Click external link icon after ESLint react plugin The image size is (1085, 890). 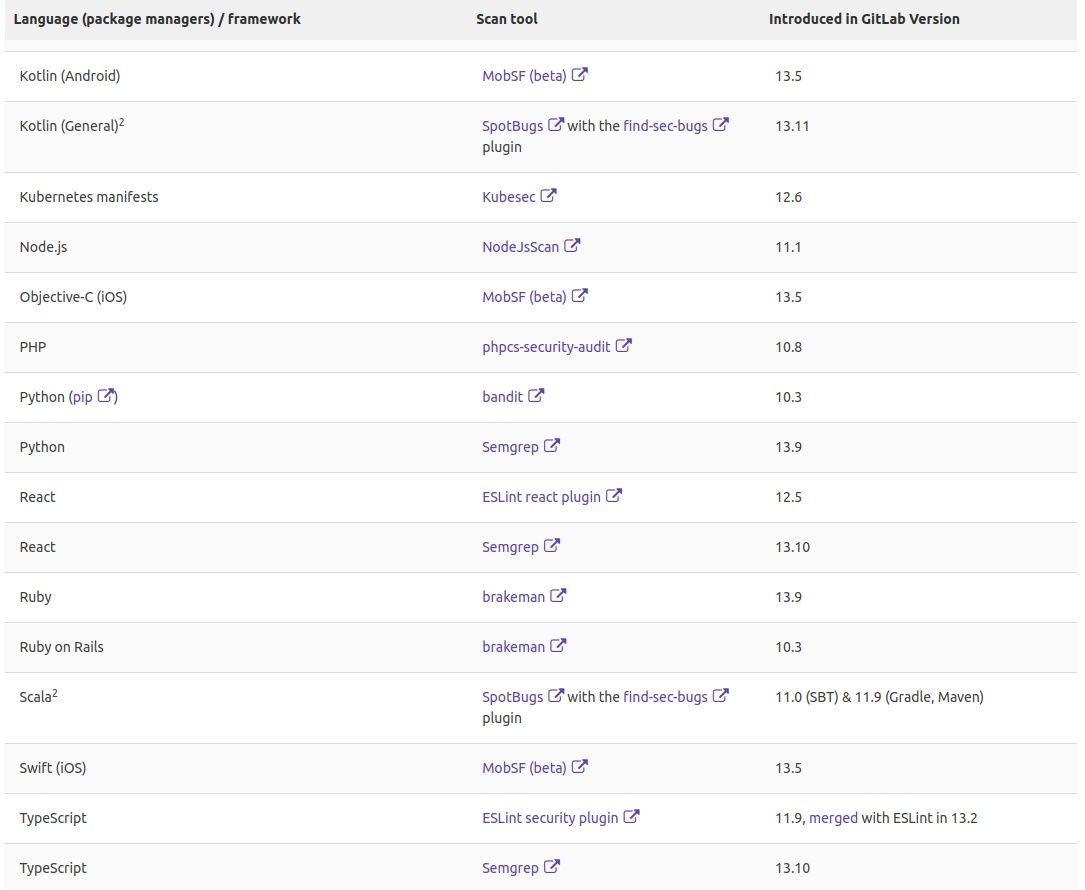[x=614, y=496]
